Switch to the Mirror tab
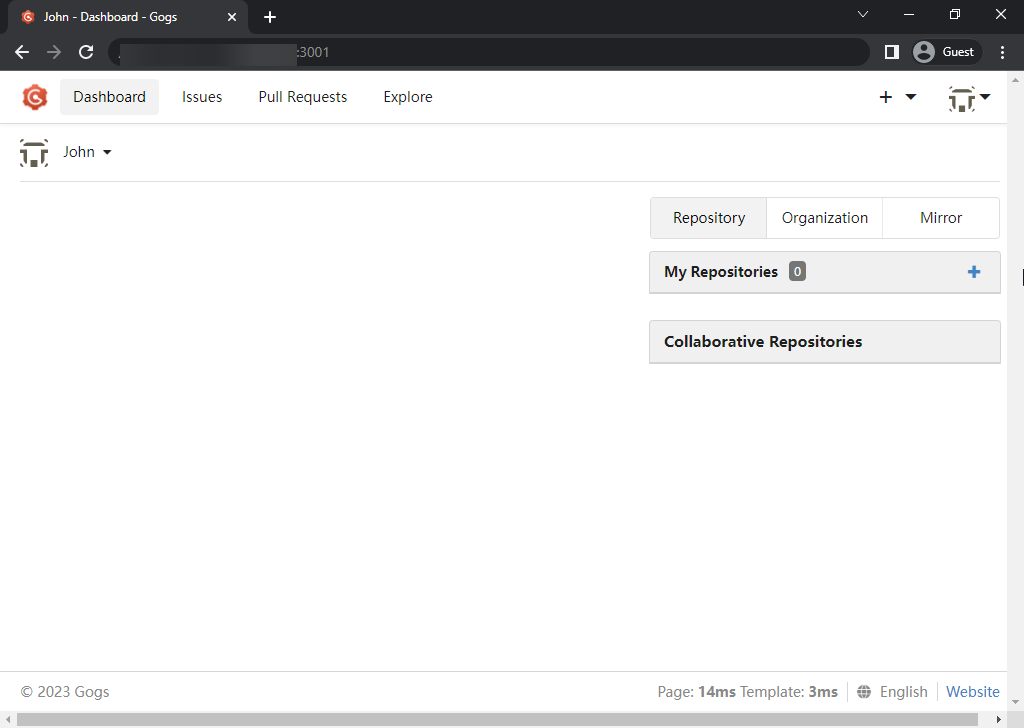This screenshot has height=728, width=1024. (940, 217)
